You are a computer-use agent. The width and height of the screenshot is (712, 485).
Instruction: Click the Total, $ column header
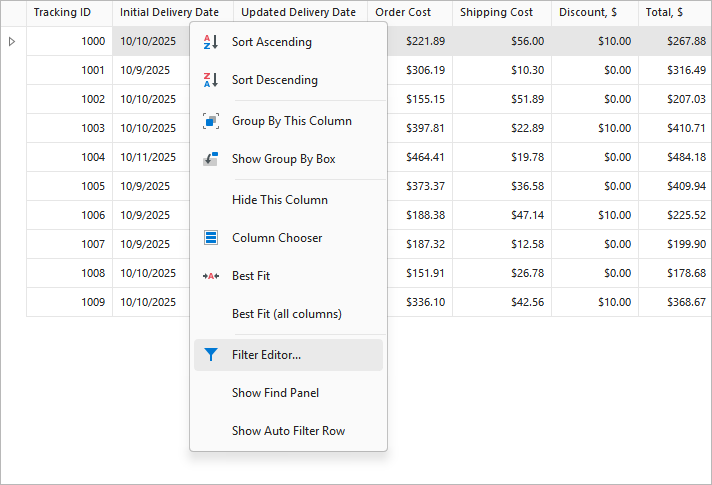[x=675, y=13]
